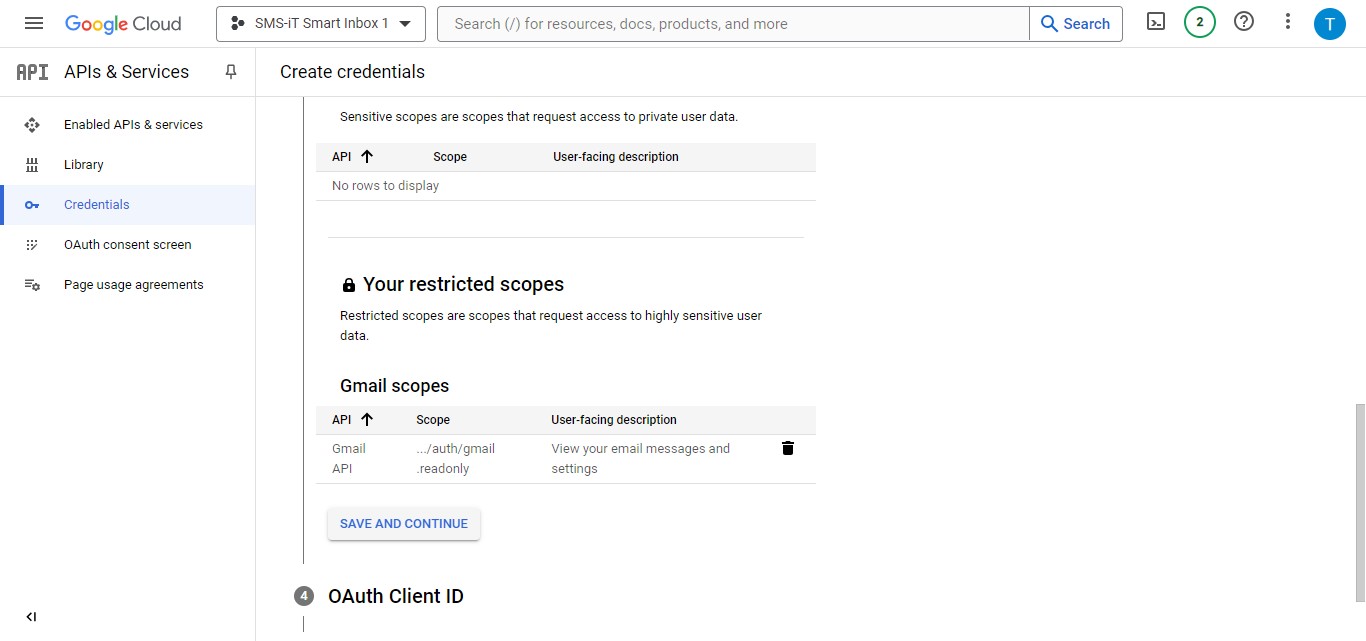Click the SAVE AND CONTINUE button
Viewport: 1366px width, 641px height.
click(404, 524)
